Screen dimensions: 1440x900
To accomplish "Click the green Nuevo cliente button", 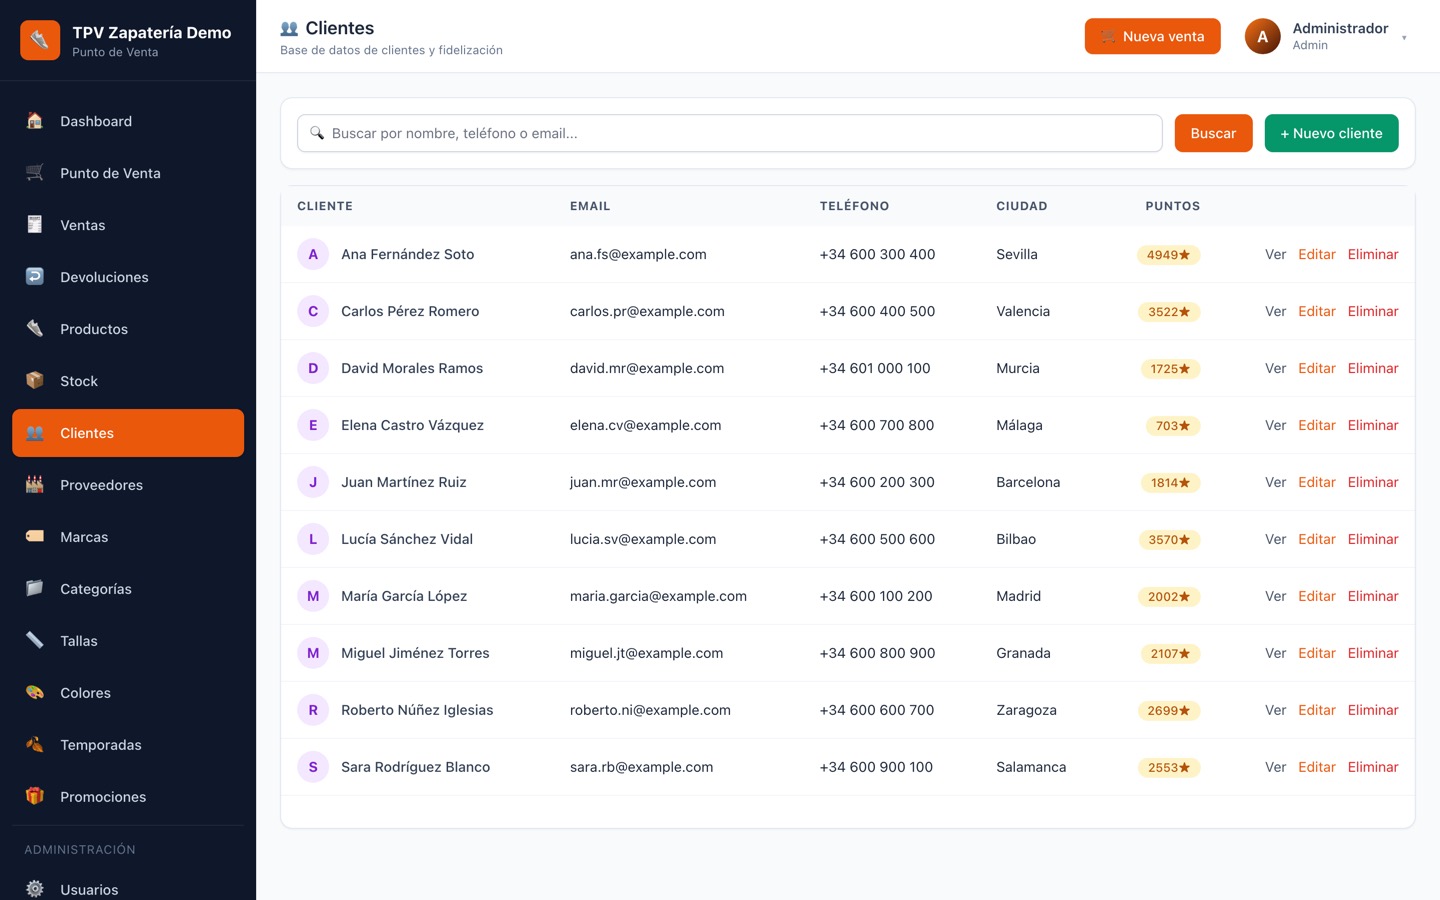I will pos(1331,133).
